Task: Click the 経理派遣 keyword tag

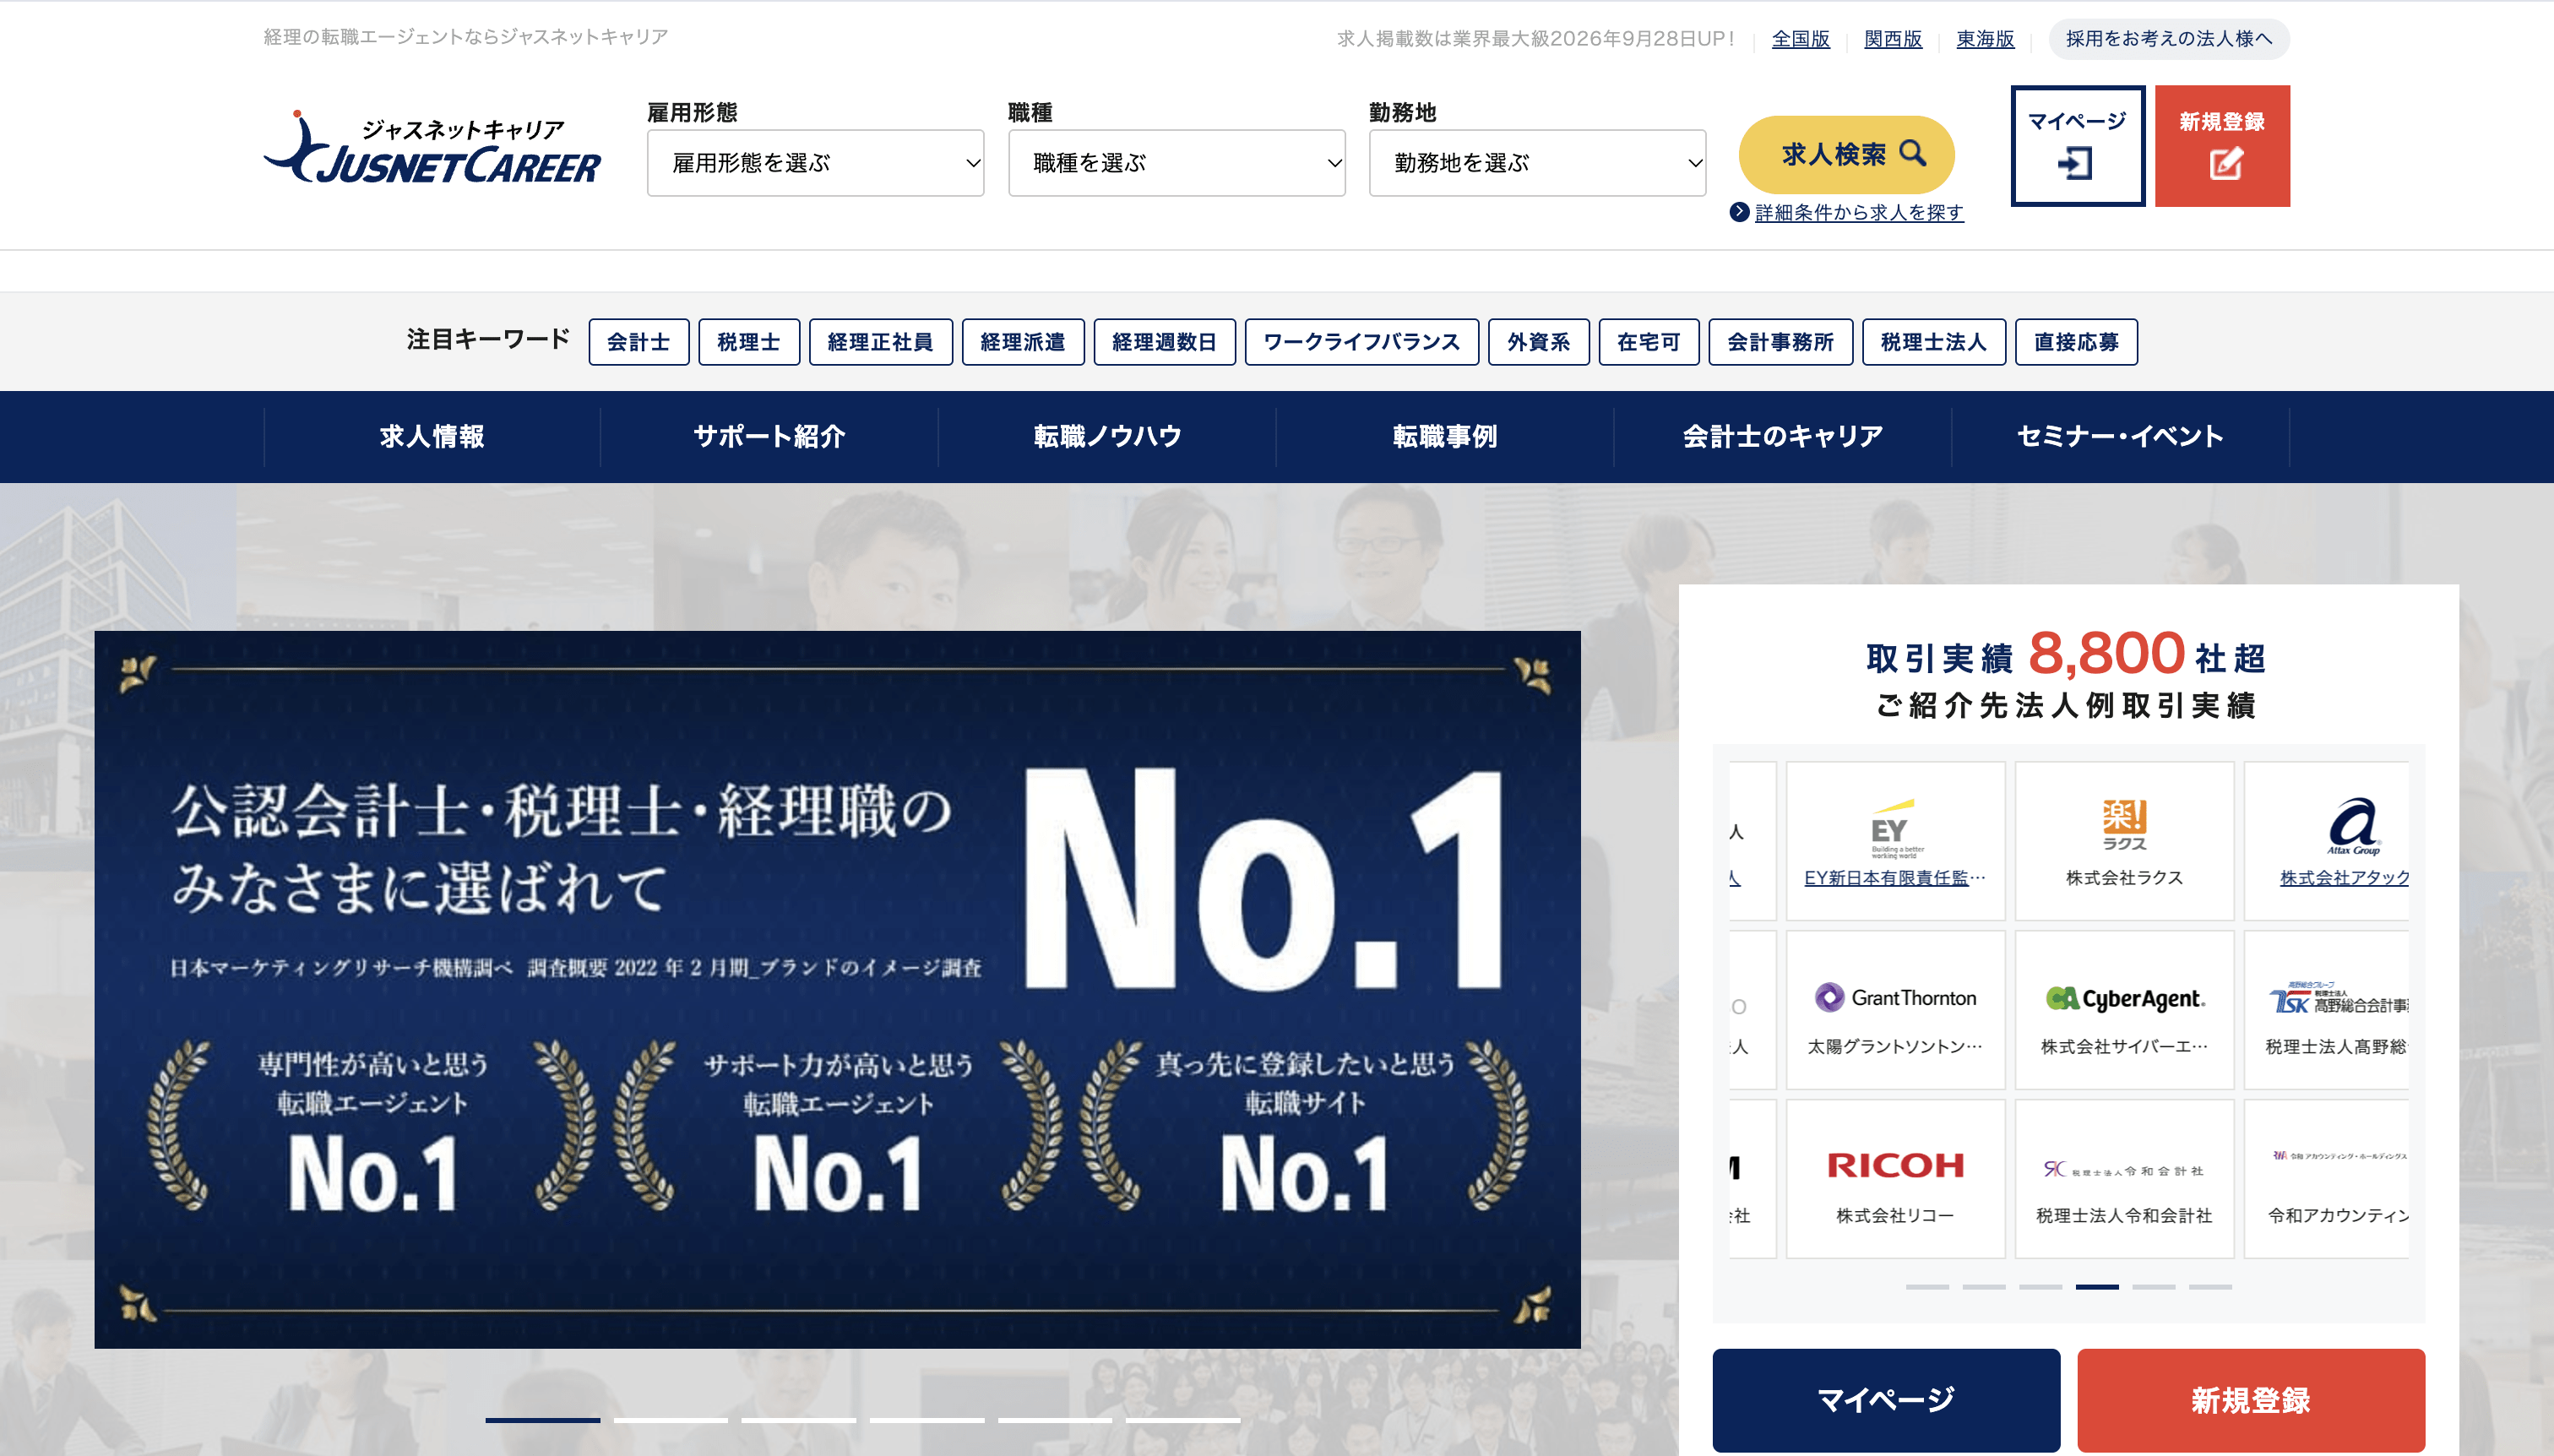Action: tap(1022, 342)
